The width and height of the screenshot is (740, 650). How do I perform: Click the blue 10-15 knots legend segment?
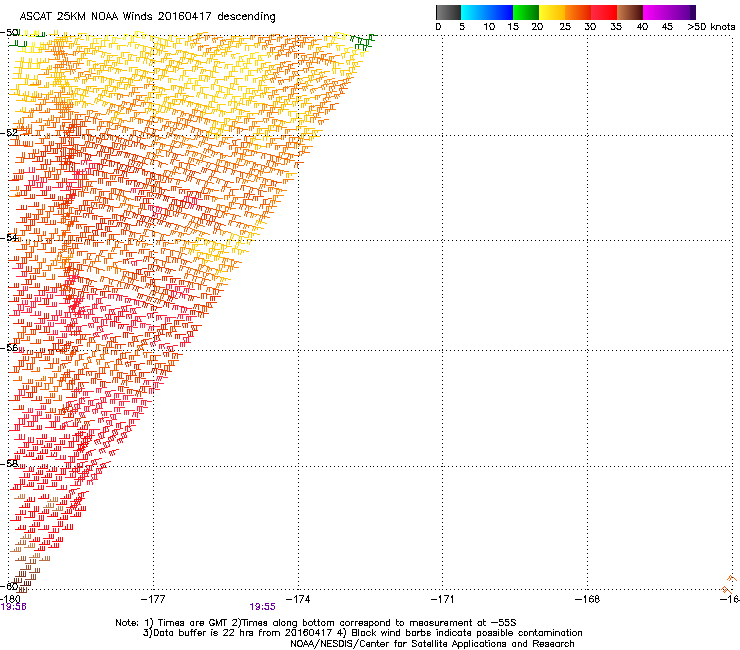pyautogui.click(x=500, y=12)
